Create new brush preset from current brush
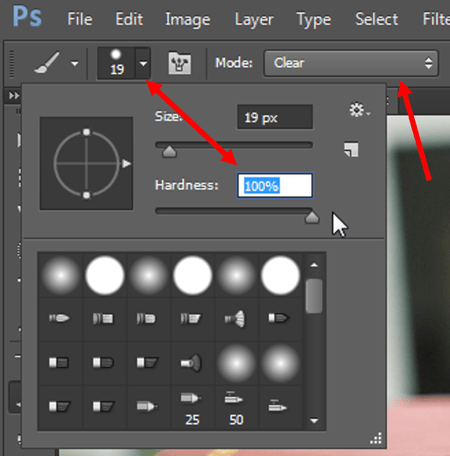 pyautogui.click(x=351, y=149)
